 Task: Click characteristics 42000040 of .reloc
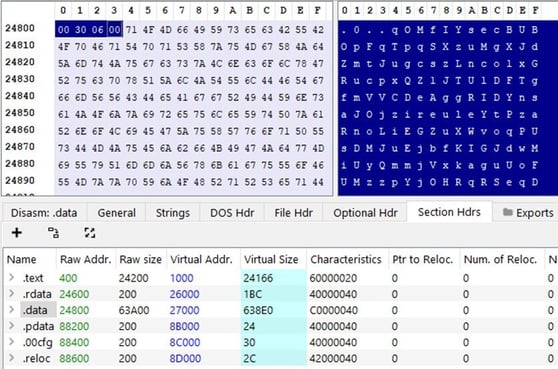(333, 358)
